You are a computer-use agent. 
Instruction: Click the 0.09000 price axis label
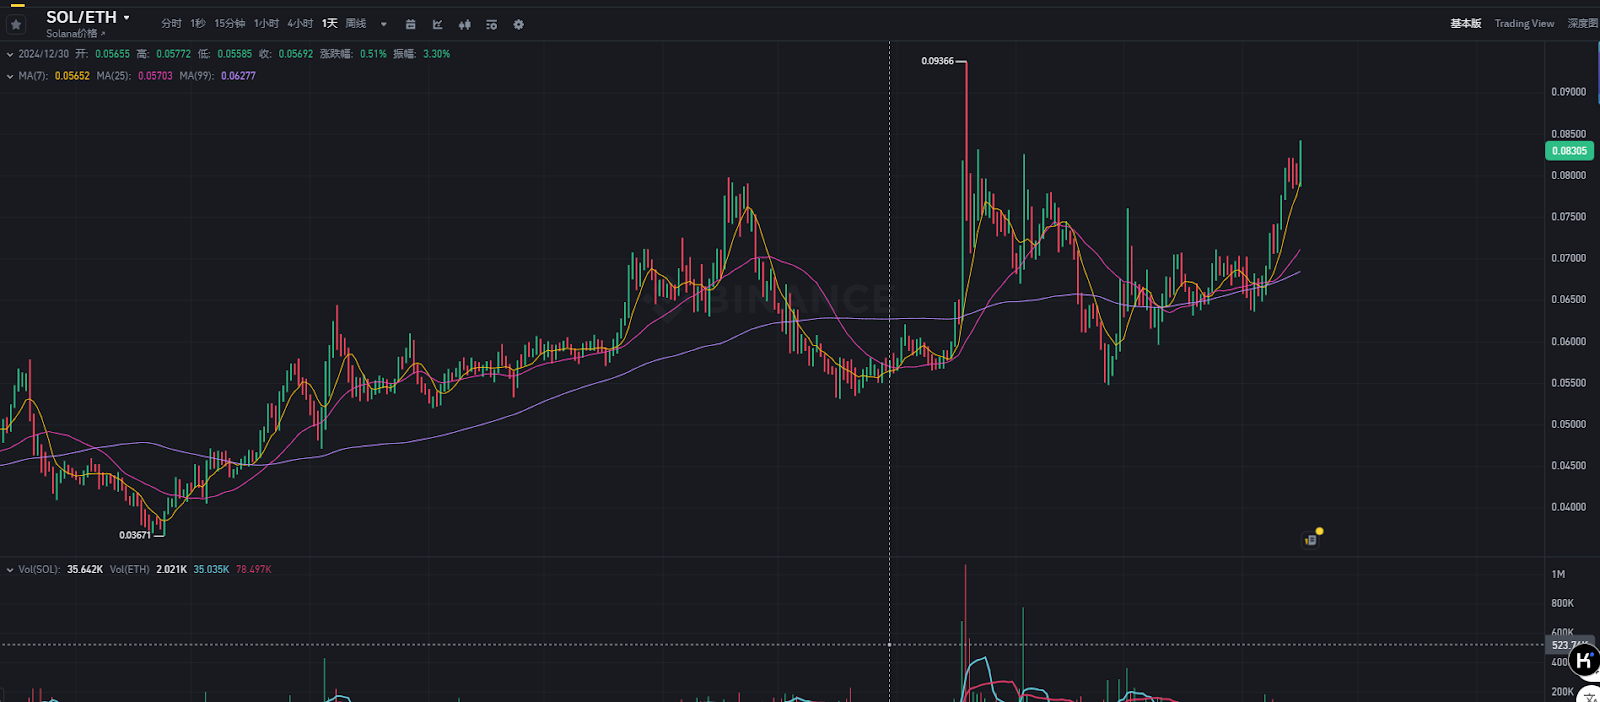coord(1568,92)
